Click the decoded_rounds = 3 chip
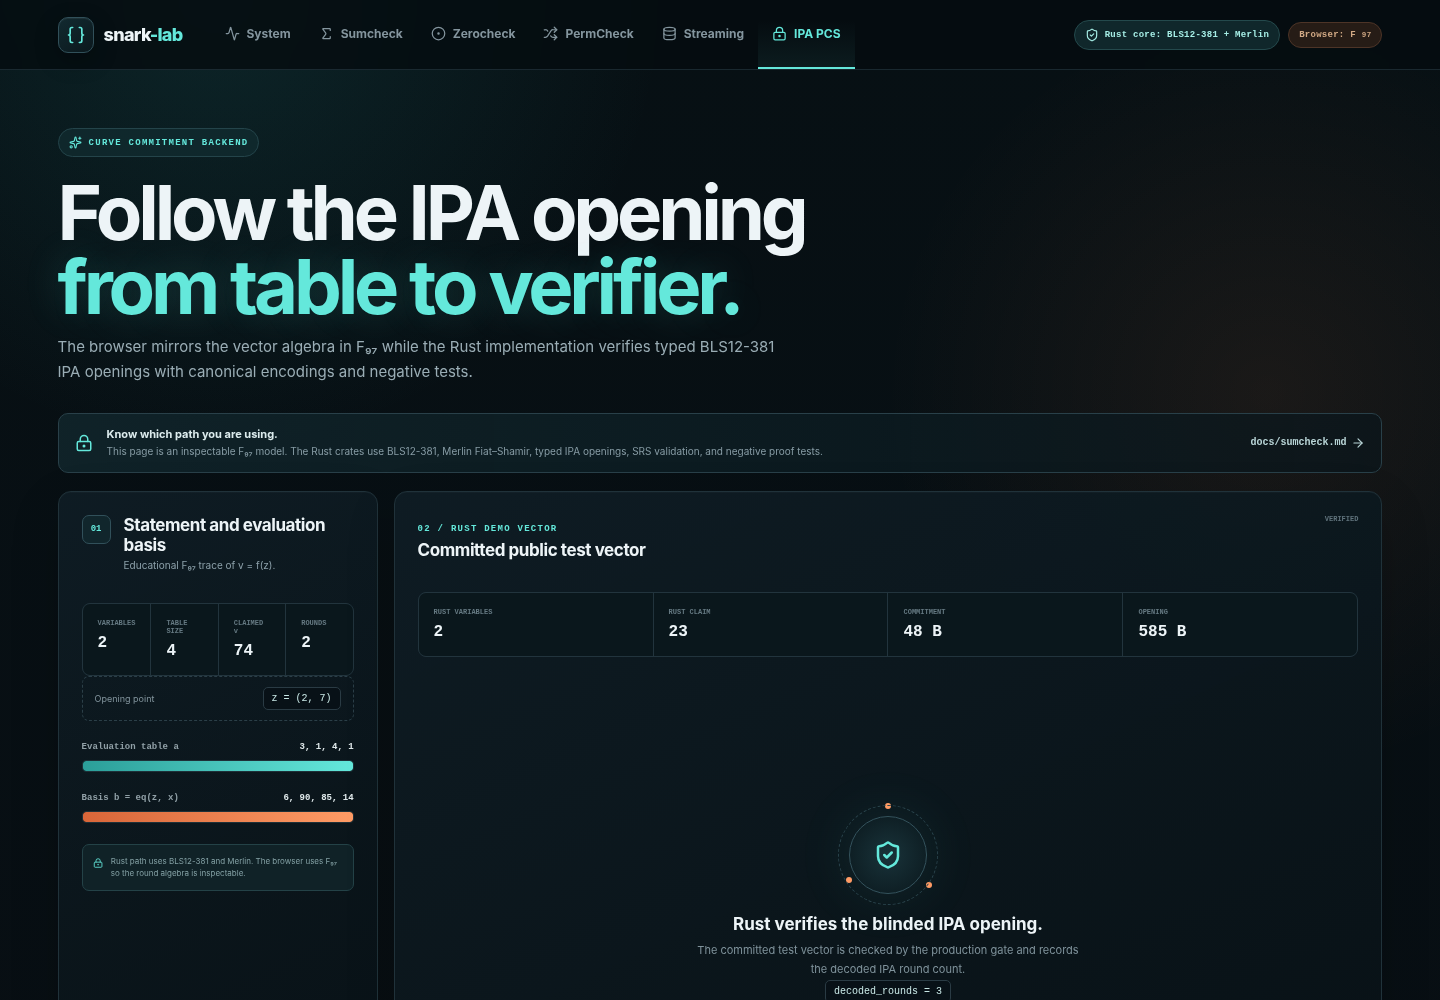1440x1000 pixels. pos(888,991)
